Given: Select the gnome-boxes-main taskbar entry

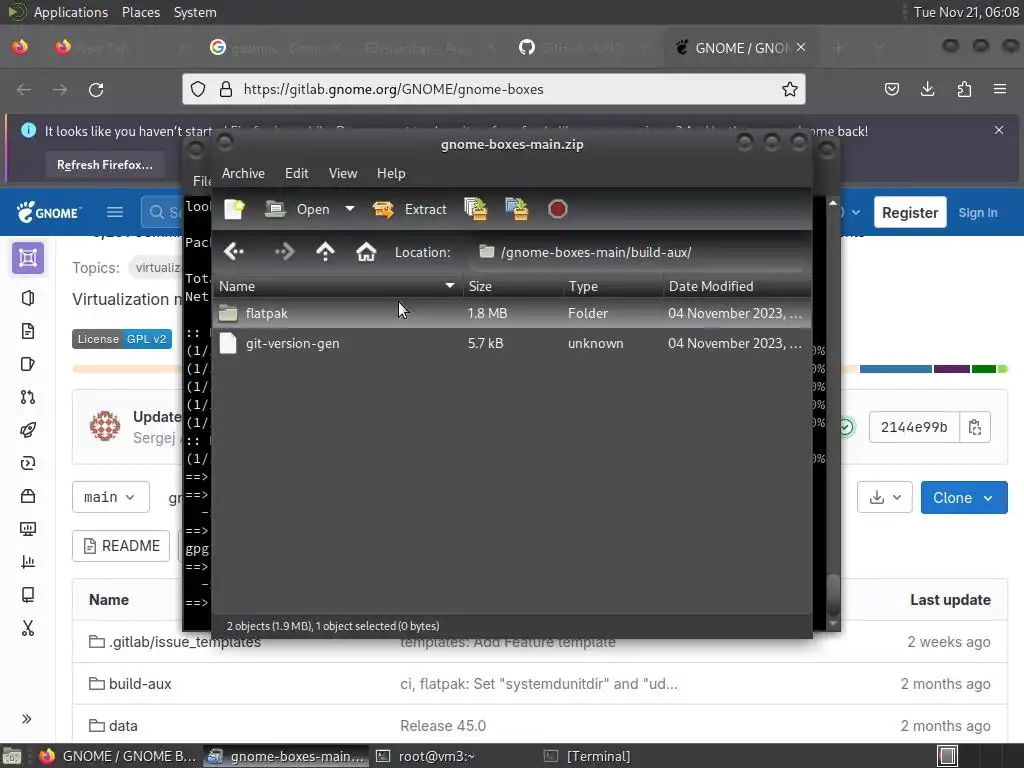Looking at the screenshot, I should tap(286, 756).
